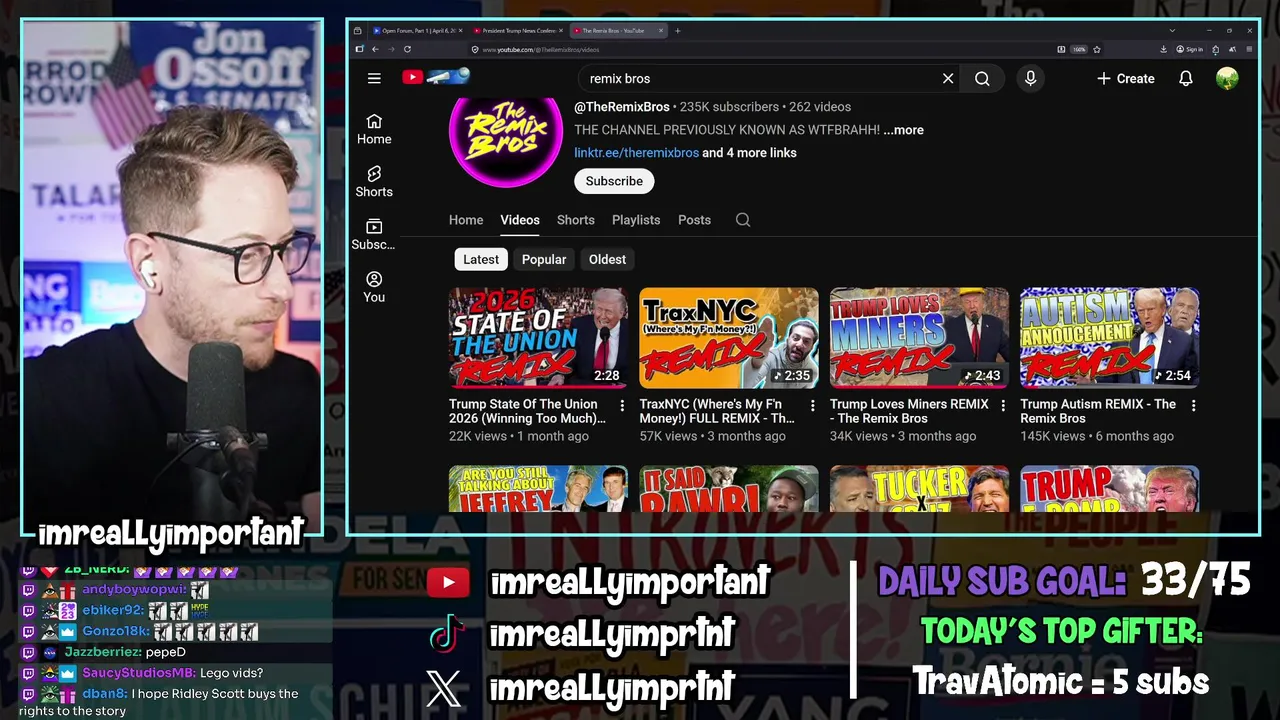1280x720 pixels.
Task: Play the Autism Announcement REMIX thumbnail
Action: [x=1109, y=338]
